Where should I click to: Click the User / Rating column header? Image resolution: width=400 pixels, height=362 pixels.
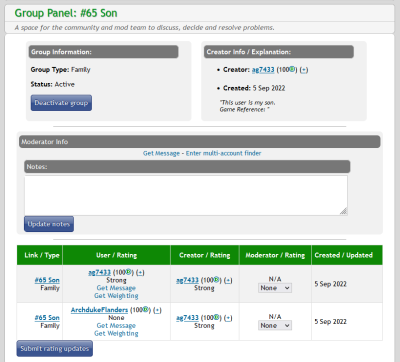coord(116,255)
